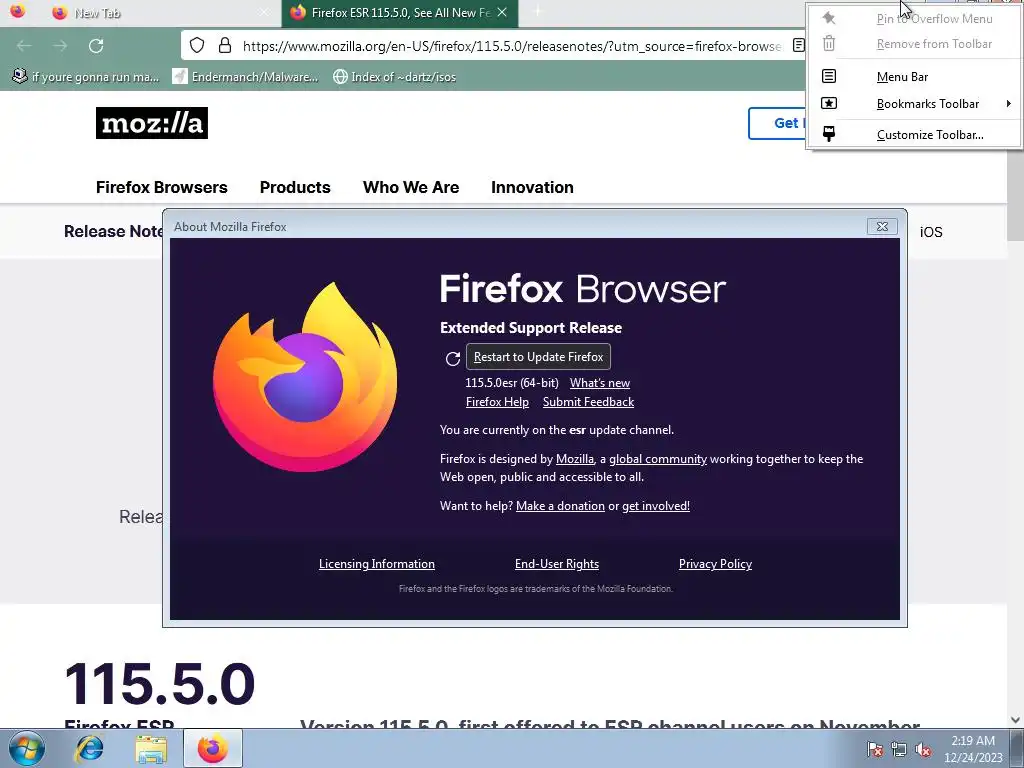Open the What's new link
Viewport: 1024px width, 768px height.
coord(600,383)
